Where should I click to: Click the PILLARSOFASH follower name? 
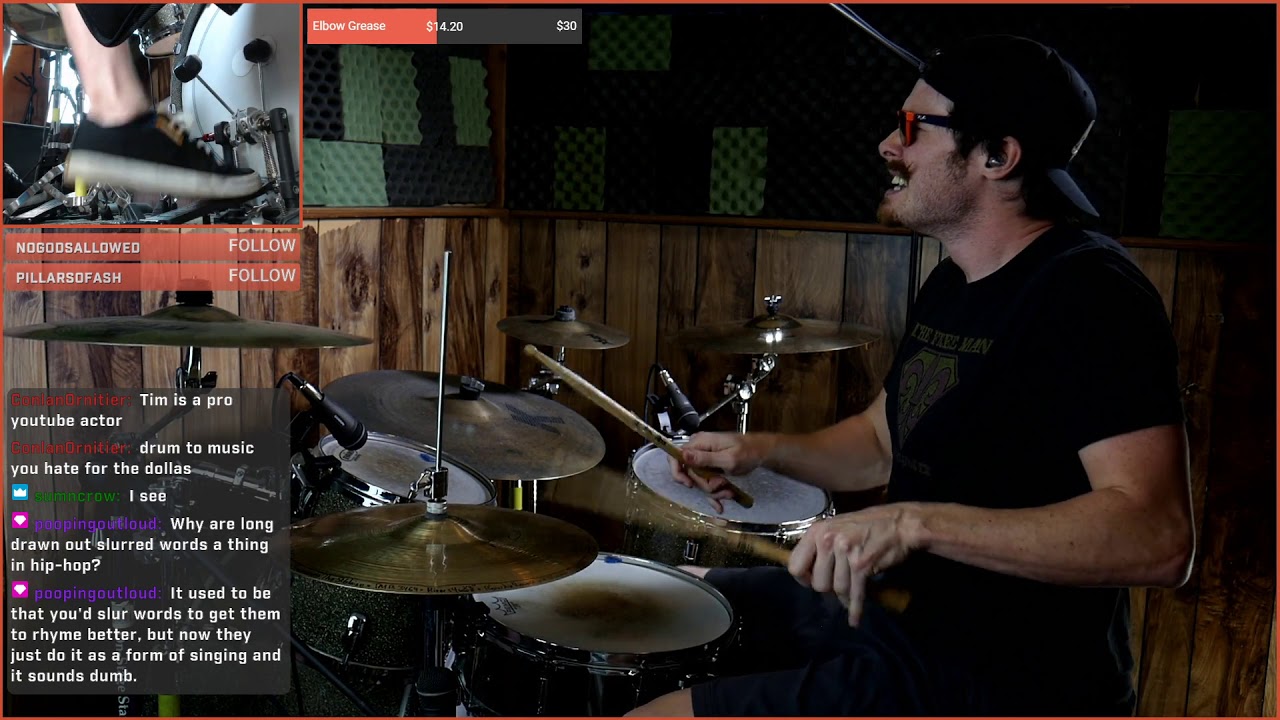click(x=68, y=277)
